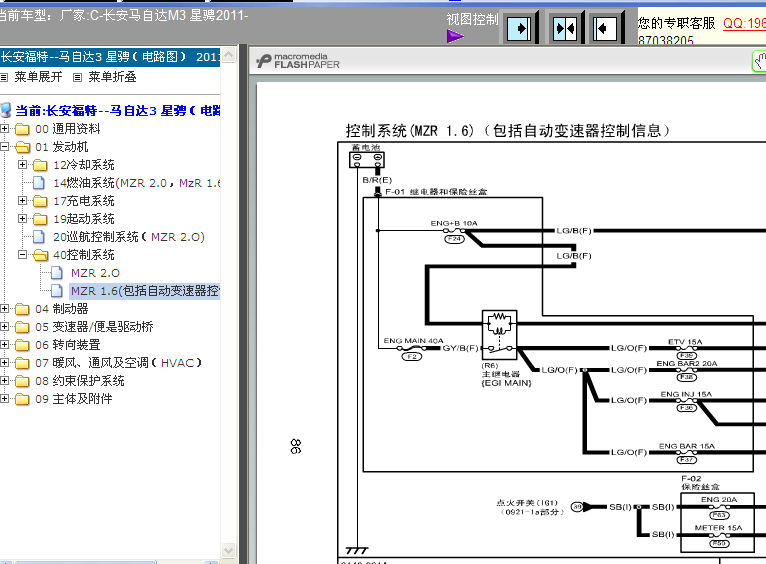Click the expand-right view control icon
The height and width of the screenshot is (564, 766).
pos(519,29)
